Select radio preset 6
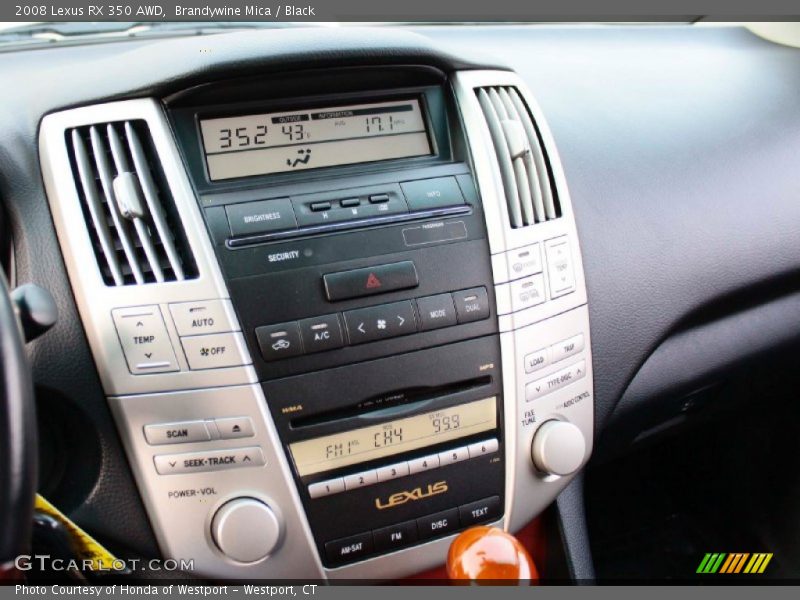Screen dimensions: 800x600 [x=483, y=448]
